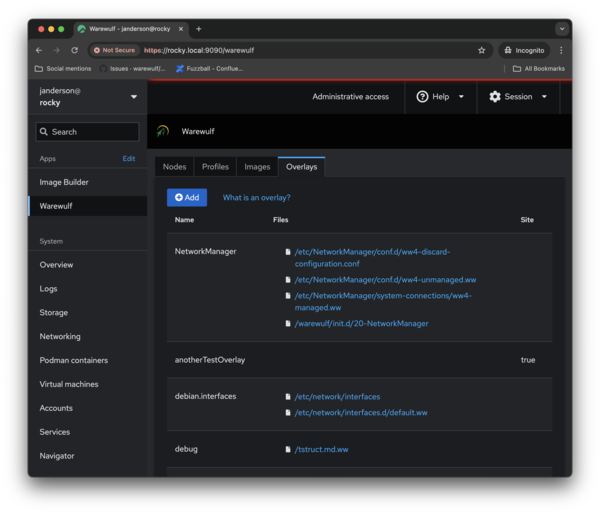Open the All Bookmarks folder
The height and width of the screenshot is (514, 600).
539,69
